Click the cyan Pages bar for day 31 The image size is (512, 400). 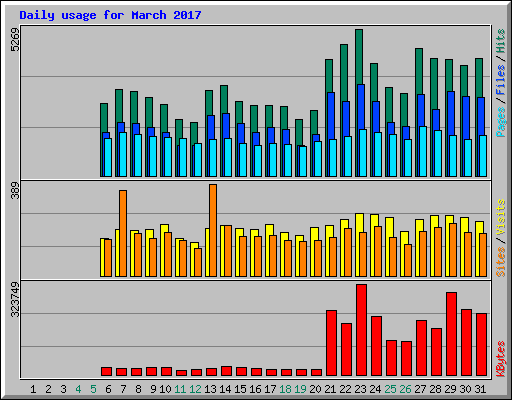click(483, 156)
